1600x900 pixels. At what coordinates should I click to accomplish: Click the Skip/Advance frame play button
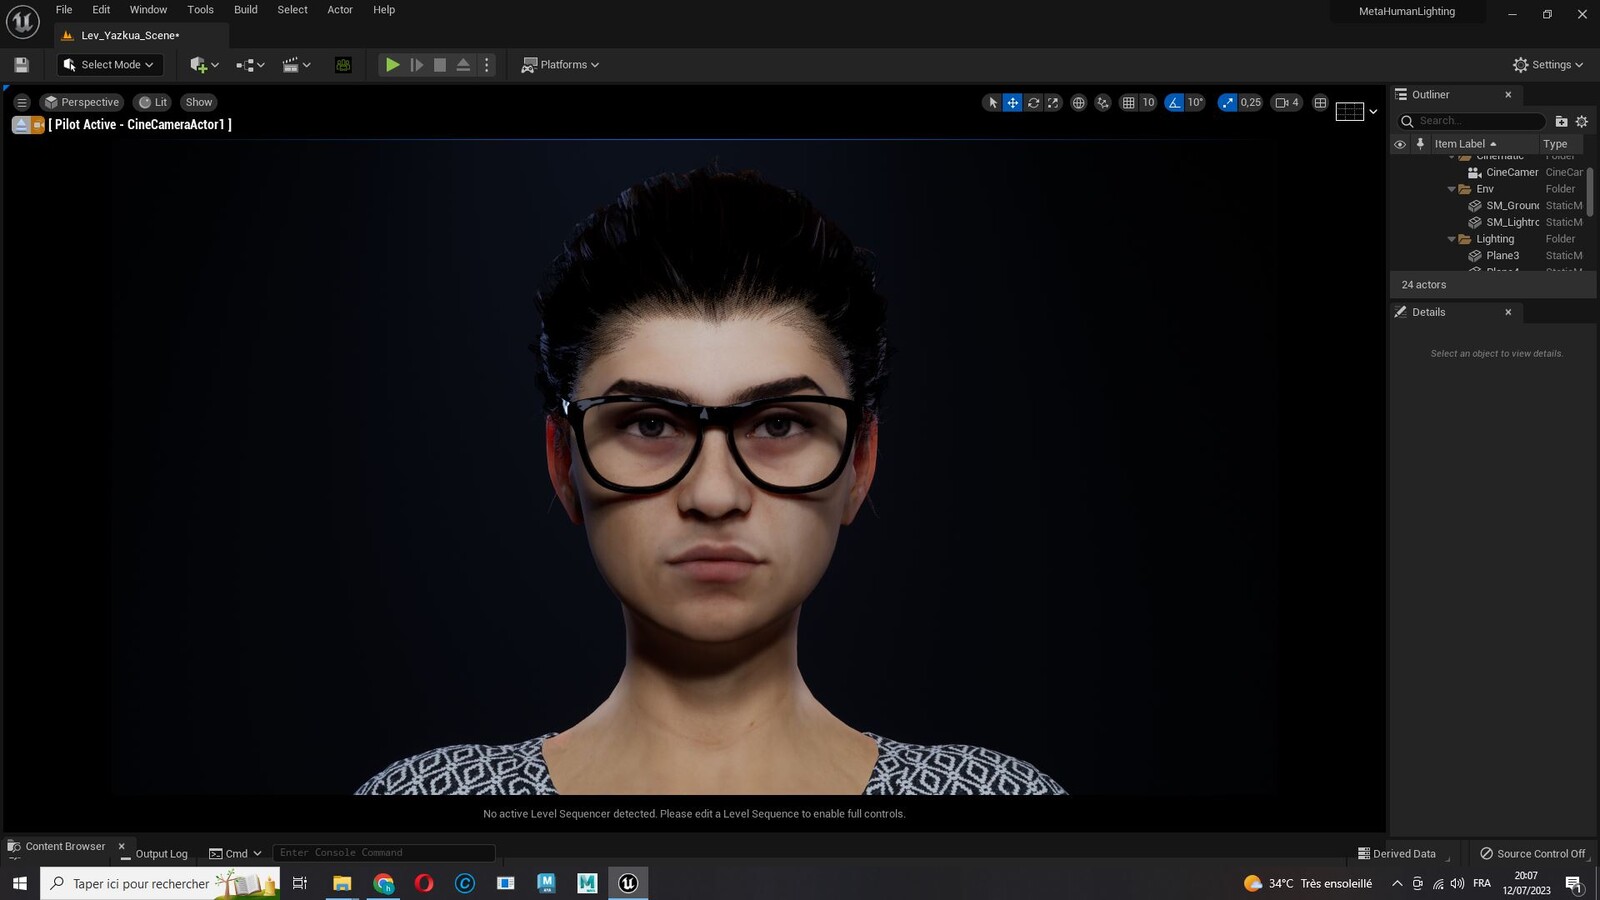point(417,65)
